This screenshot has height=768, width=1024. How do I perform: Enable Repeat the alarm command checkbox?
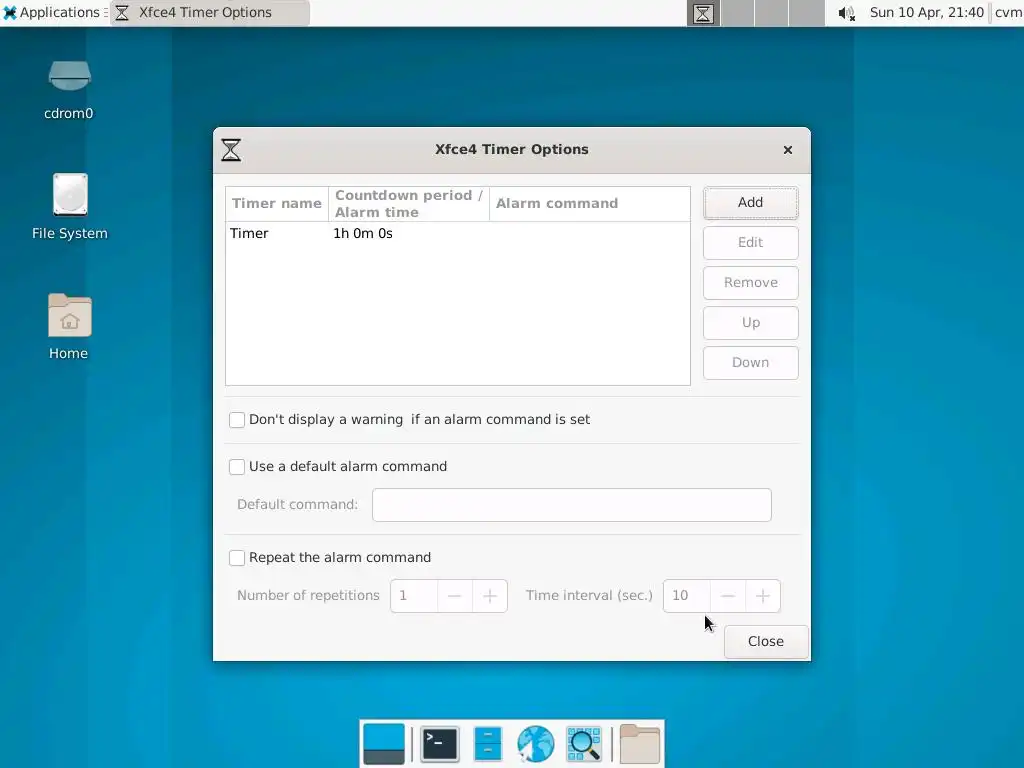[x=237, y=558]
